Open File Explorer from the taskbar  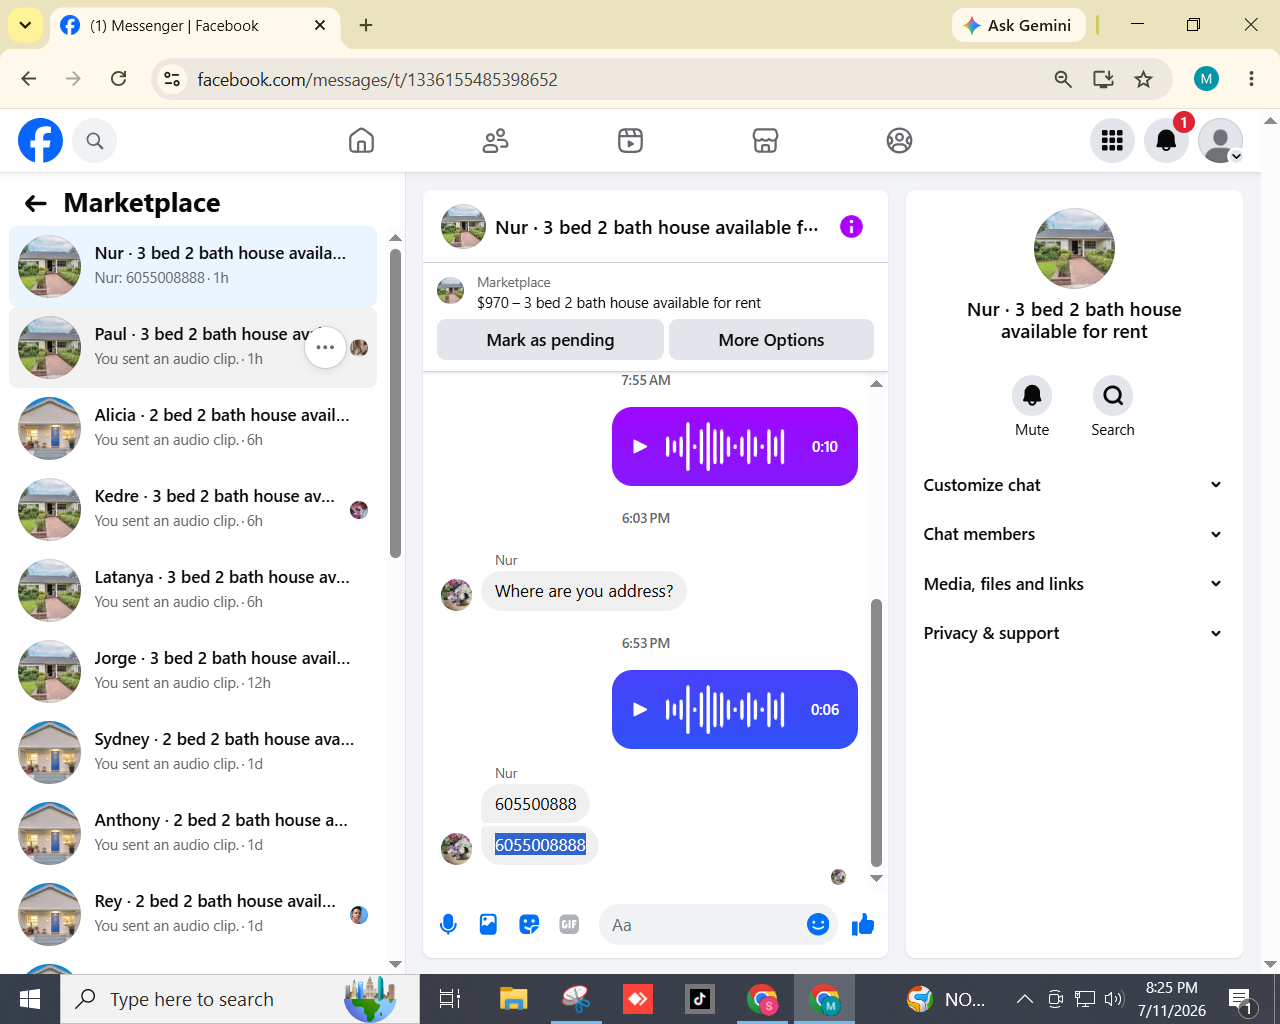[x=513, y=999]
